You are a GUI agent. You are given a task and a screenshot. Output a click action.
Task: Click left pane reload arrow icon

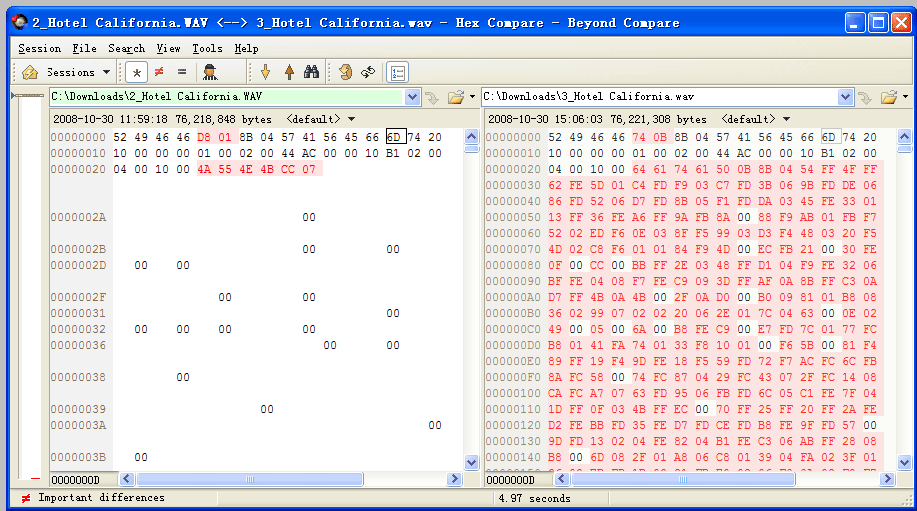click(x=433, y=98)
